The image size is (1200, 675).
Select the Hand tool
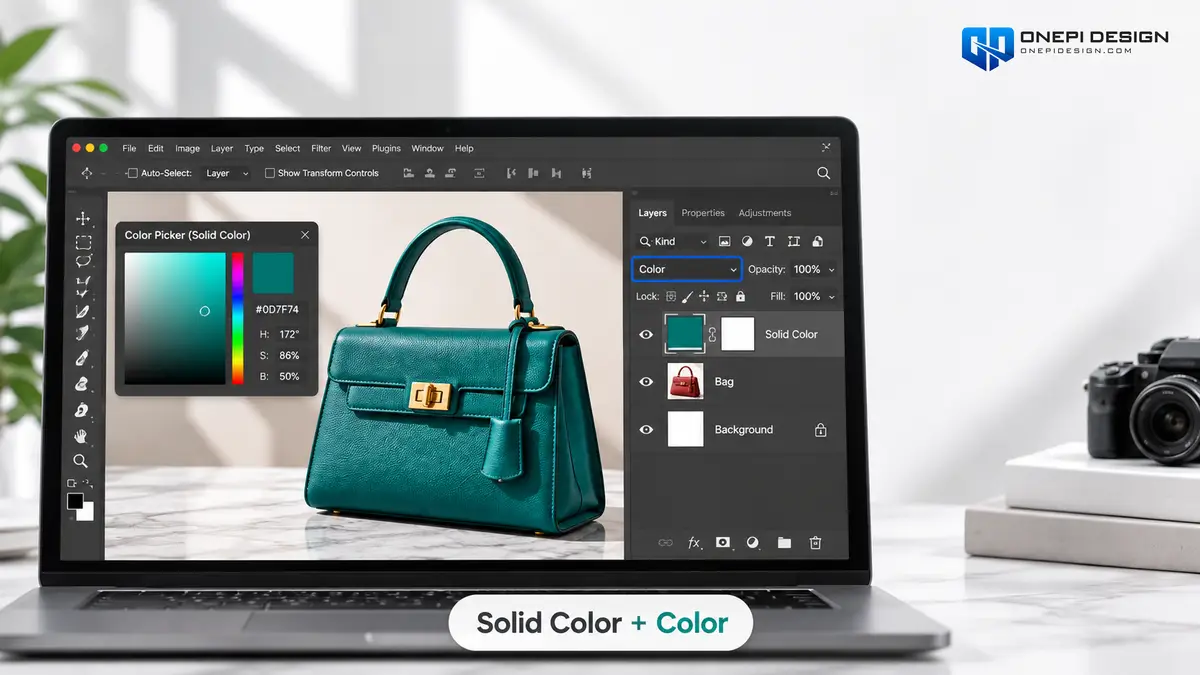tap(81, 437)
